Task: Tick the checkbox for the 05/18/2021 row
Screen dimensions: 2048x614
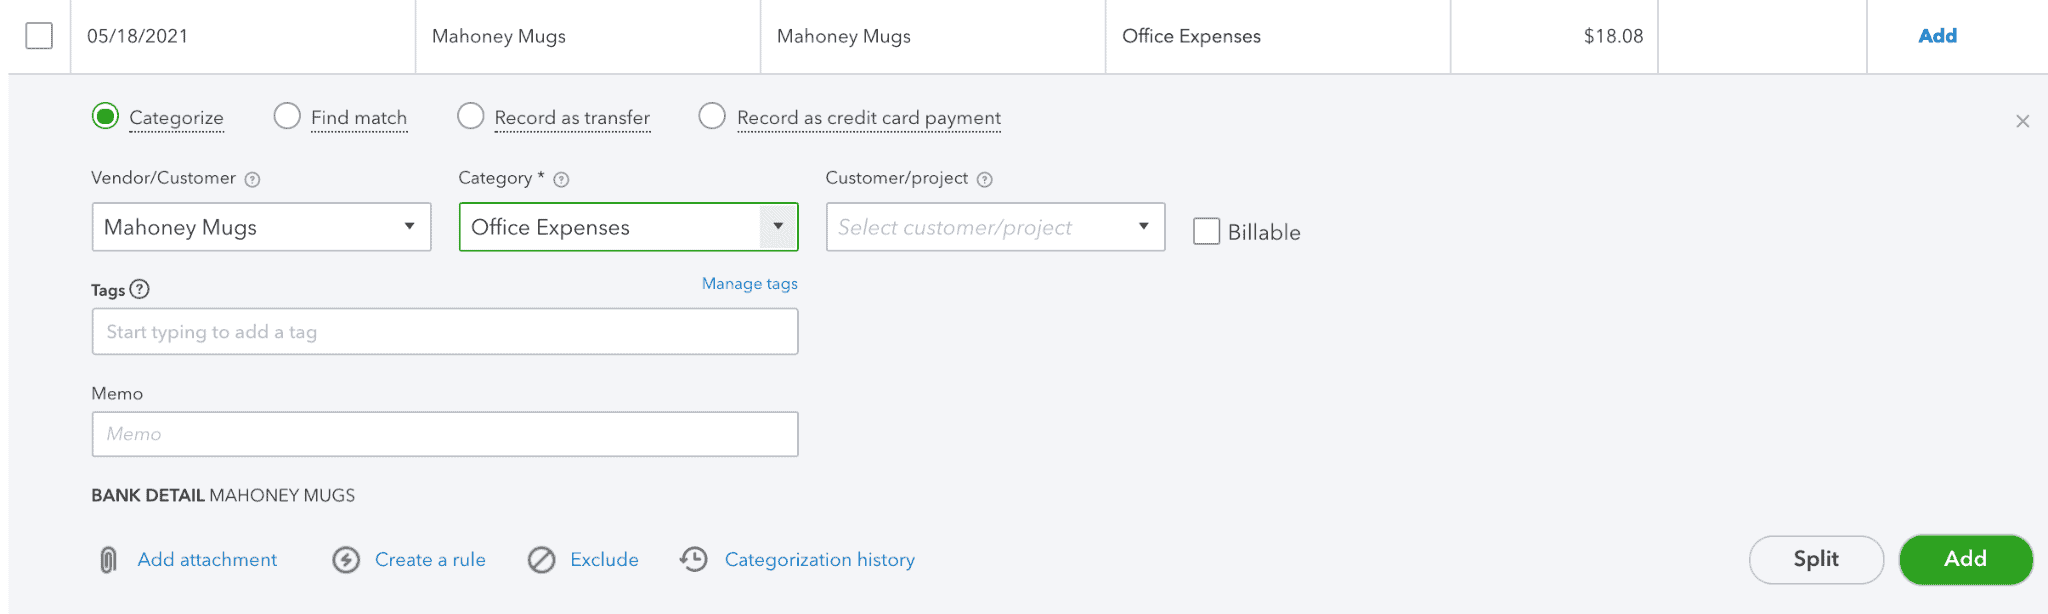Action: pyautogui.click(x=39, y=36)
